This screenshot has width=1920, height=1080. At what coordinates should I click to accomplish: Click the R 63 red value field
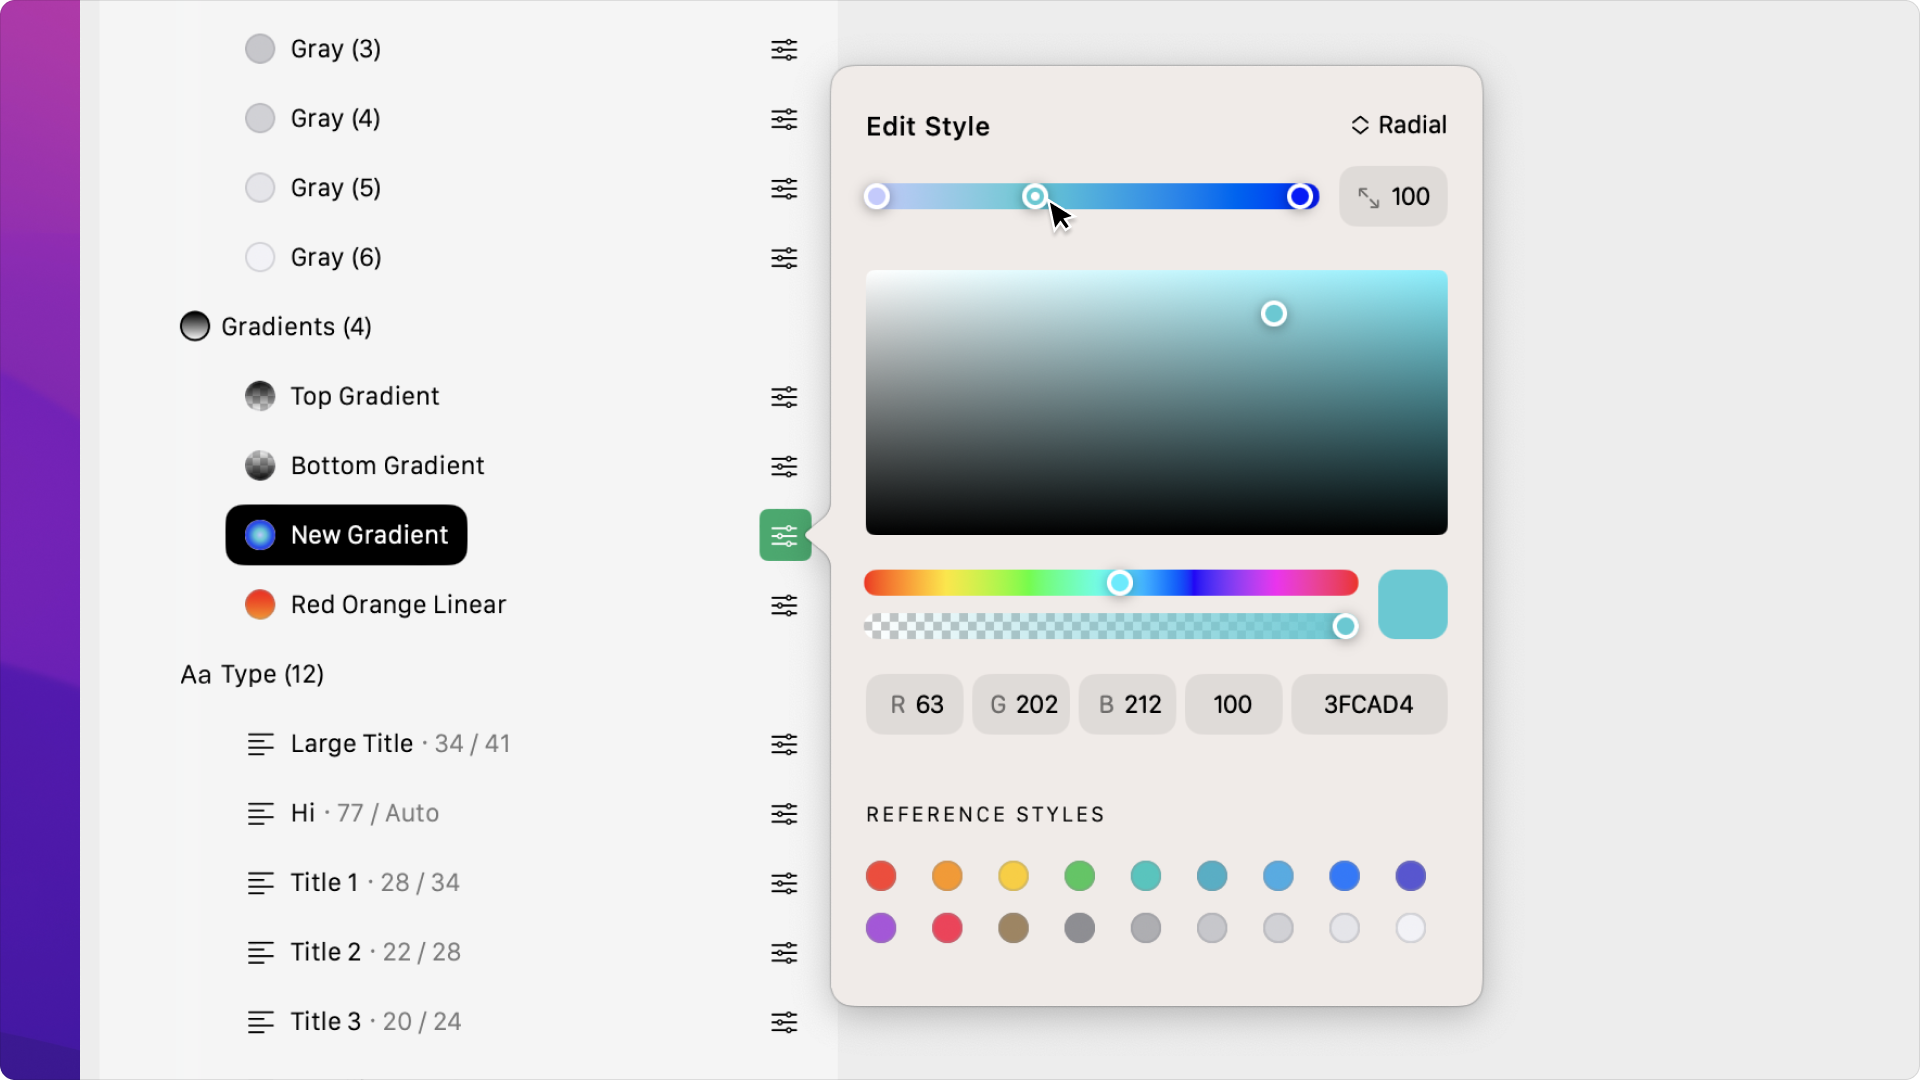point(915,705)
